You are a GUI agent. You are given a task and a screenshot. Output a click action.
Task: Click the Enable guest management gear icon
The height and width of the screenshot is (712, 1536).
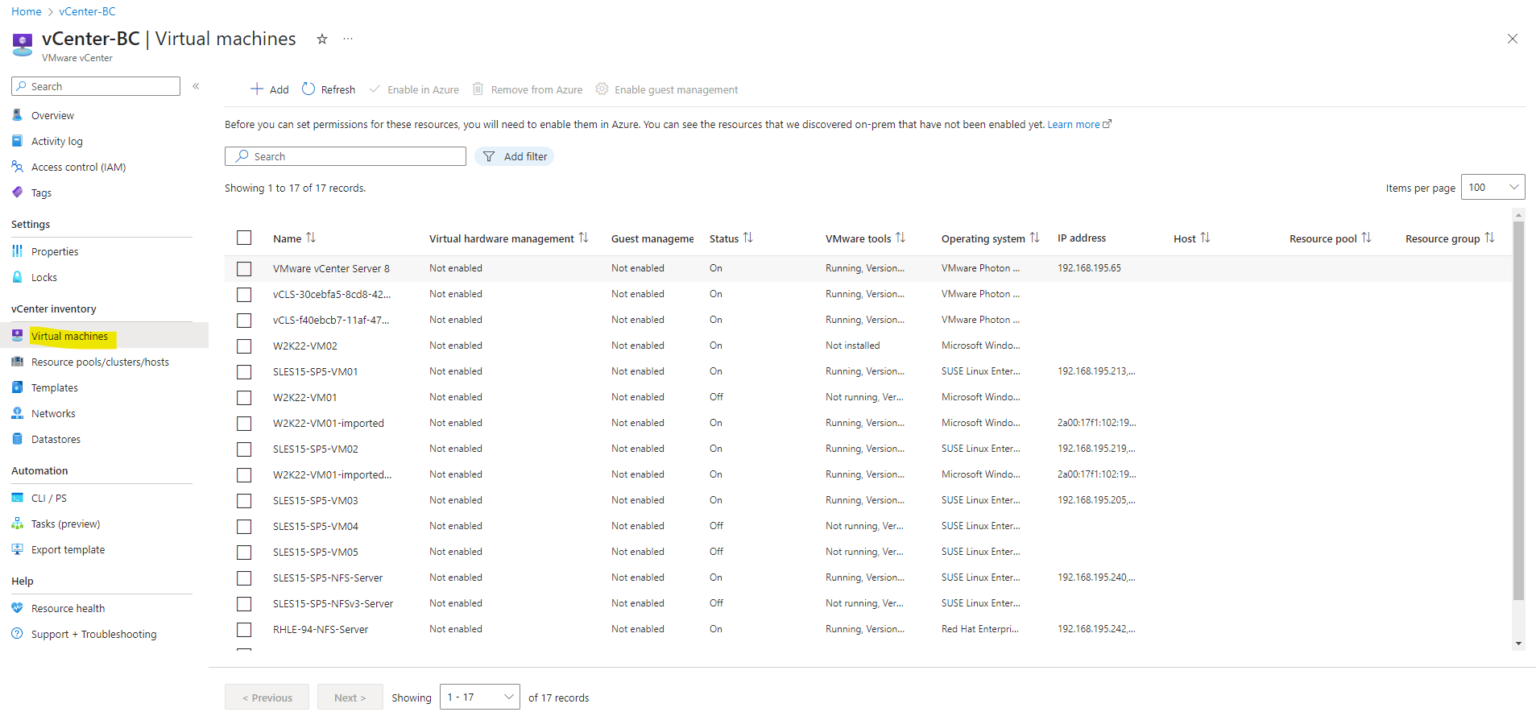pos(601,89)
